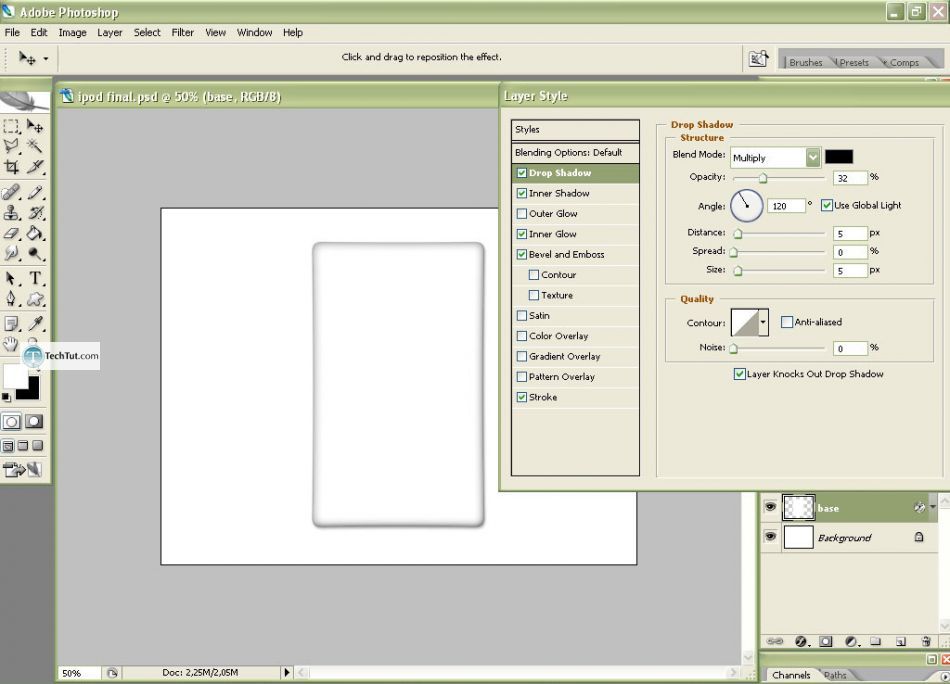Open the Image menu
This screenshot has height=684, width=950.
[x=72, y=33]
